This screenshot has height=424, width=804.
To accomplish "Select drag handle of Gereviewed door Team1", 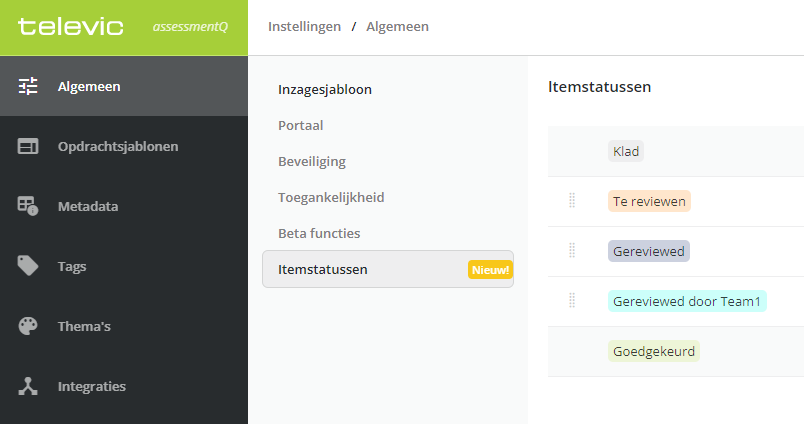I will click(572, 300).
